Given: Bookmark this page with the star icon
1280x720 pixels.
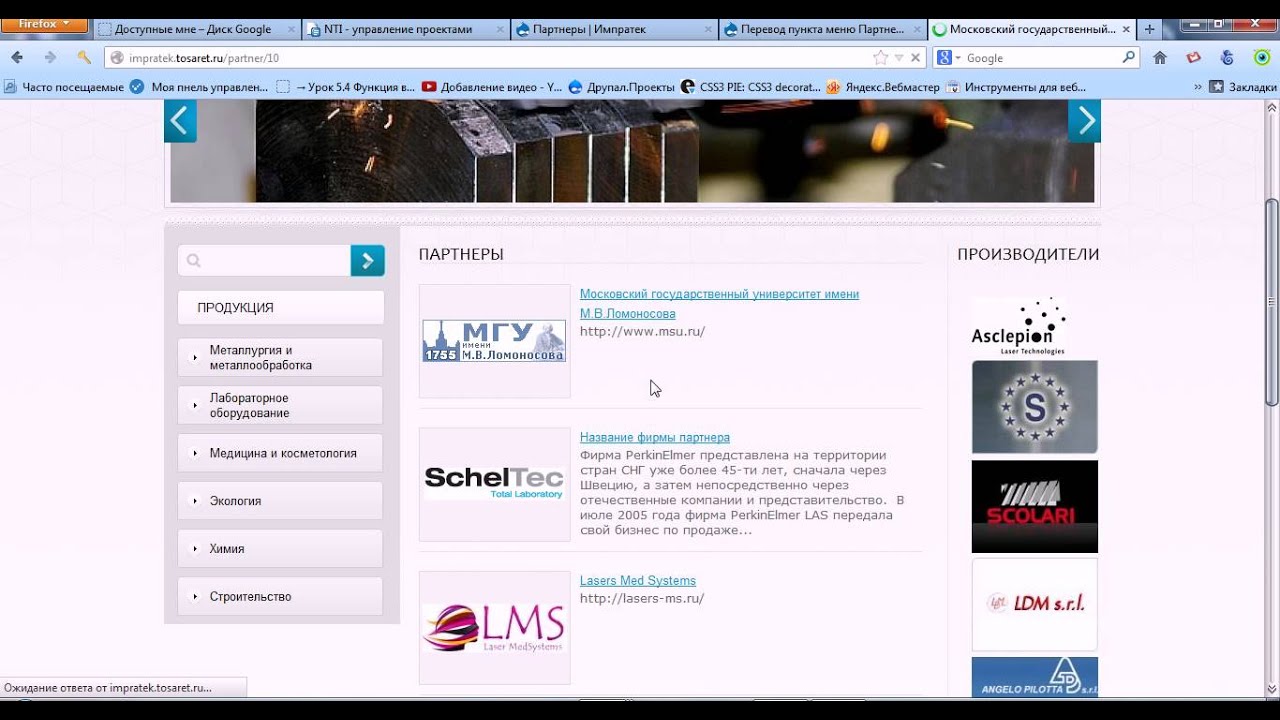Looking at the screenshot, I should click(880, 58).
